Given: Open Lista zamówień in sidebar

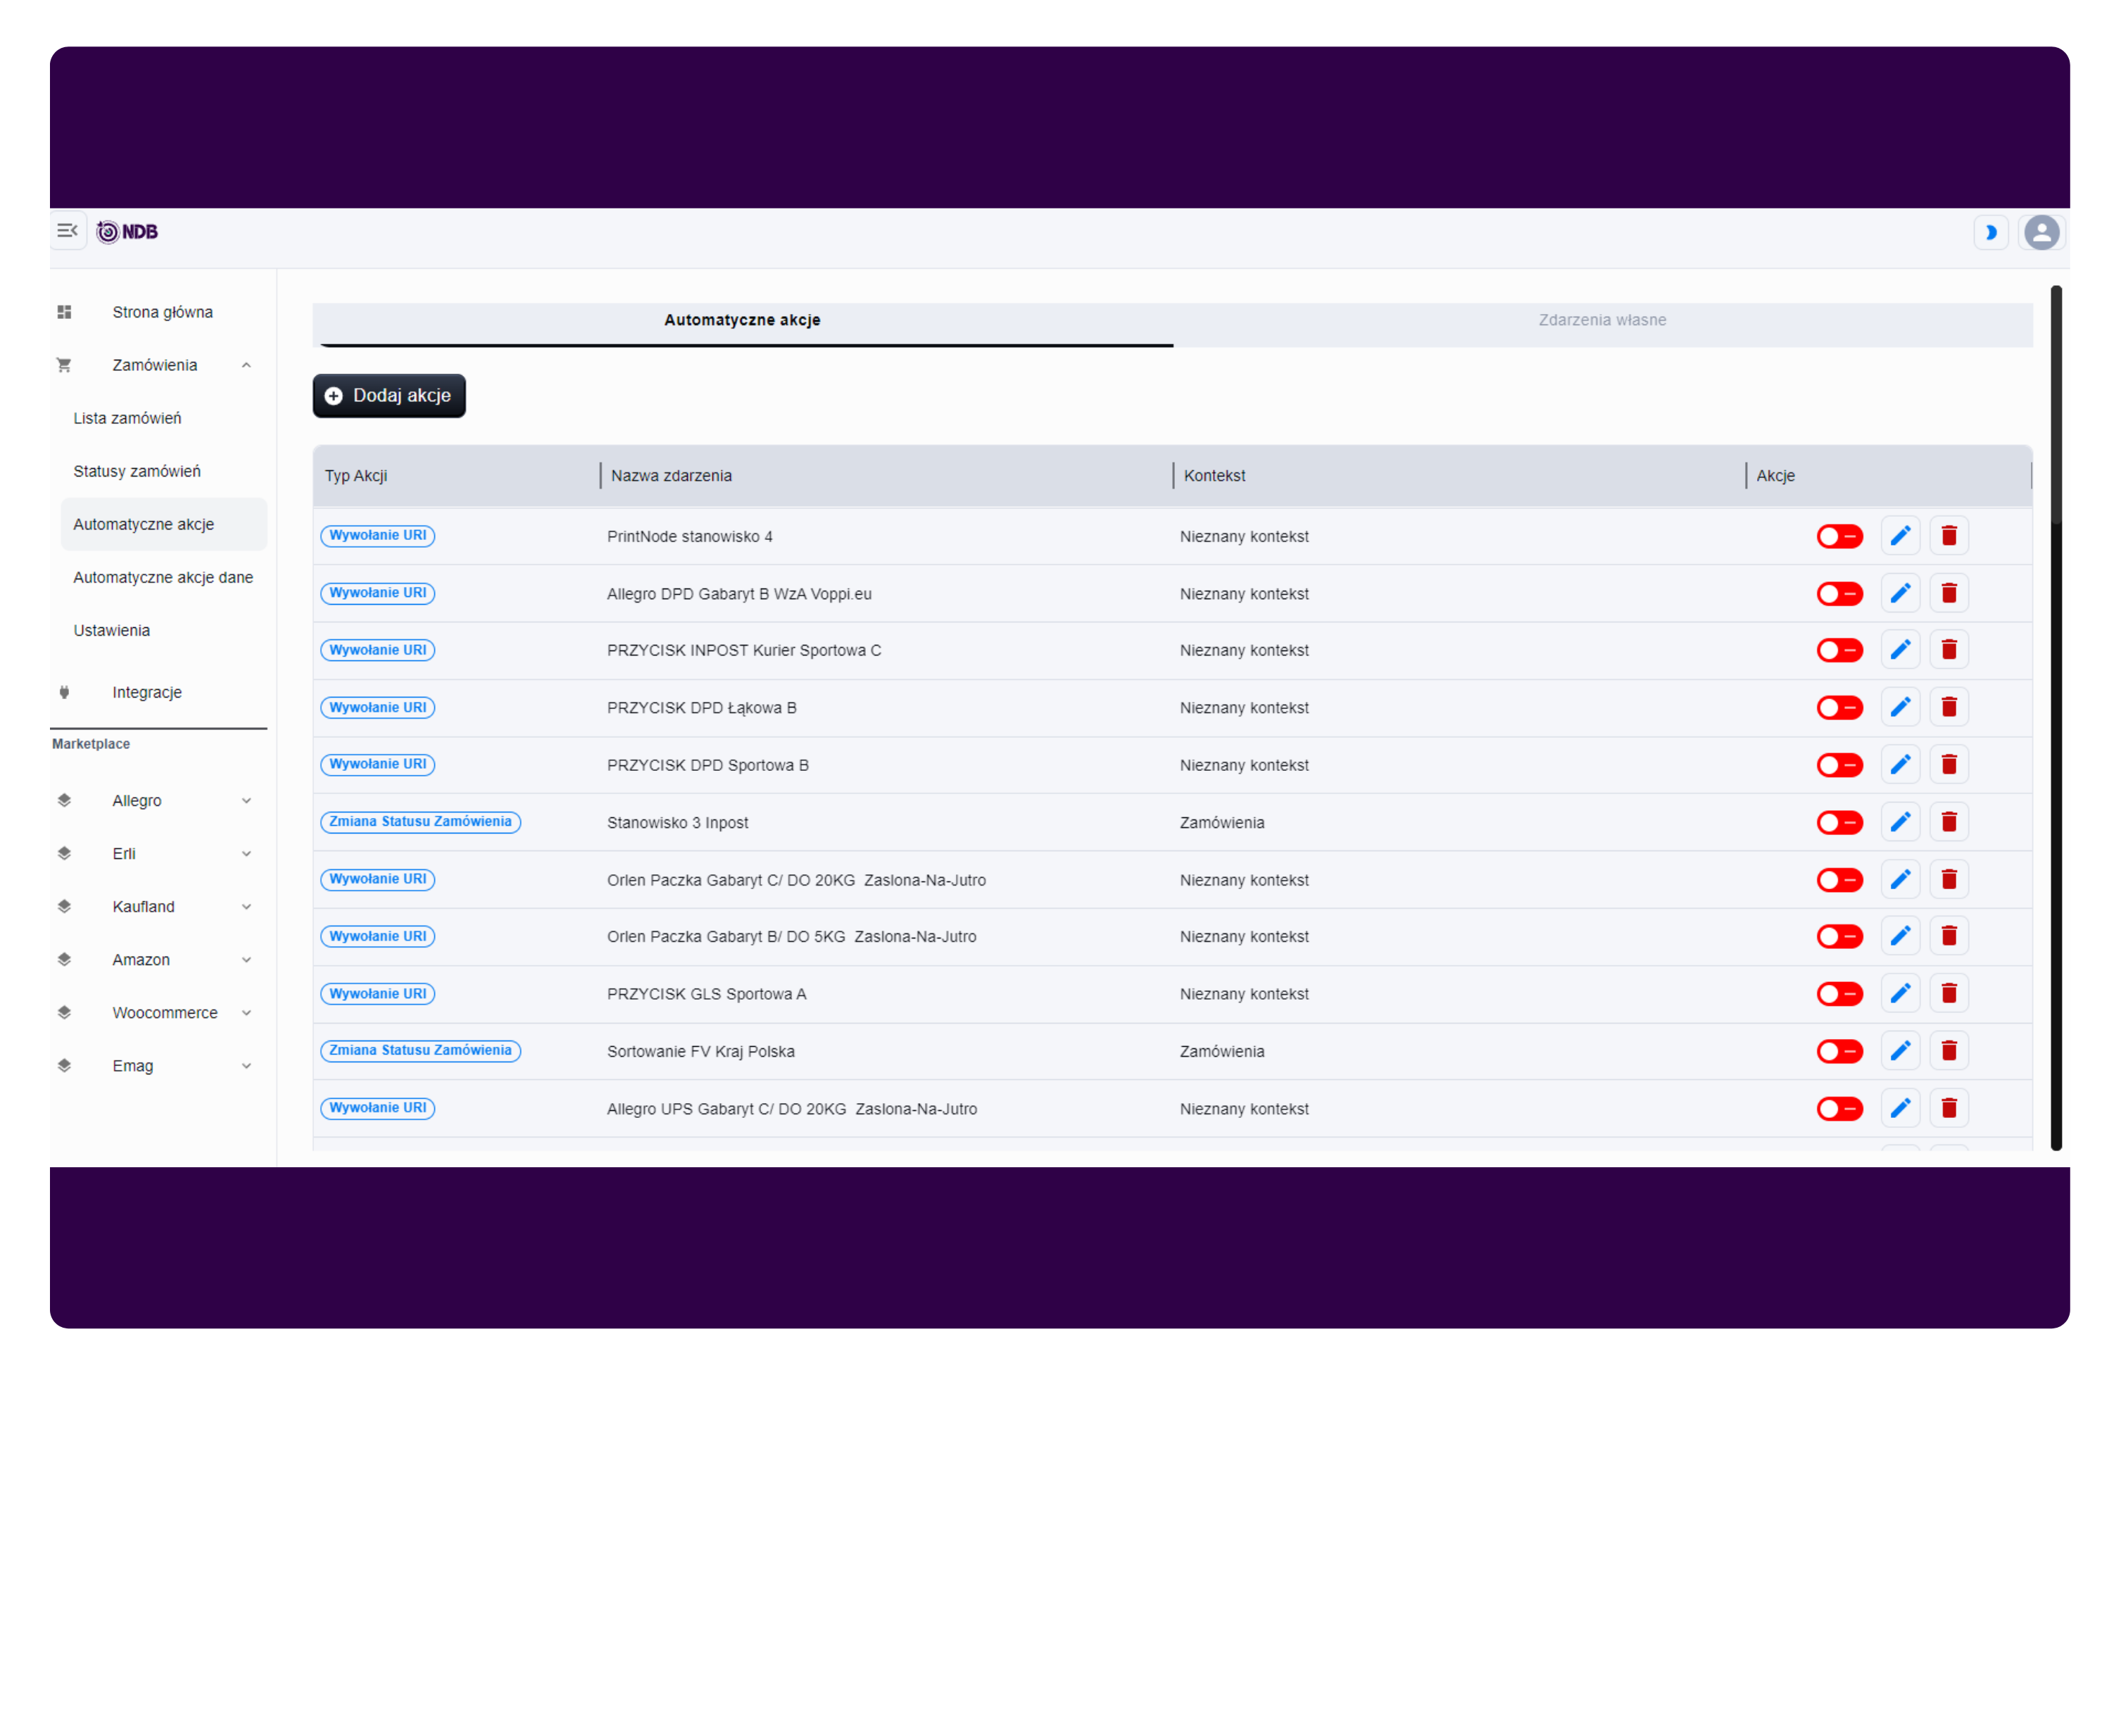Looking at the screenshot, I should coord(127,418).
